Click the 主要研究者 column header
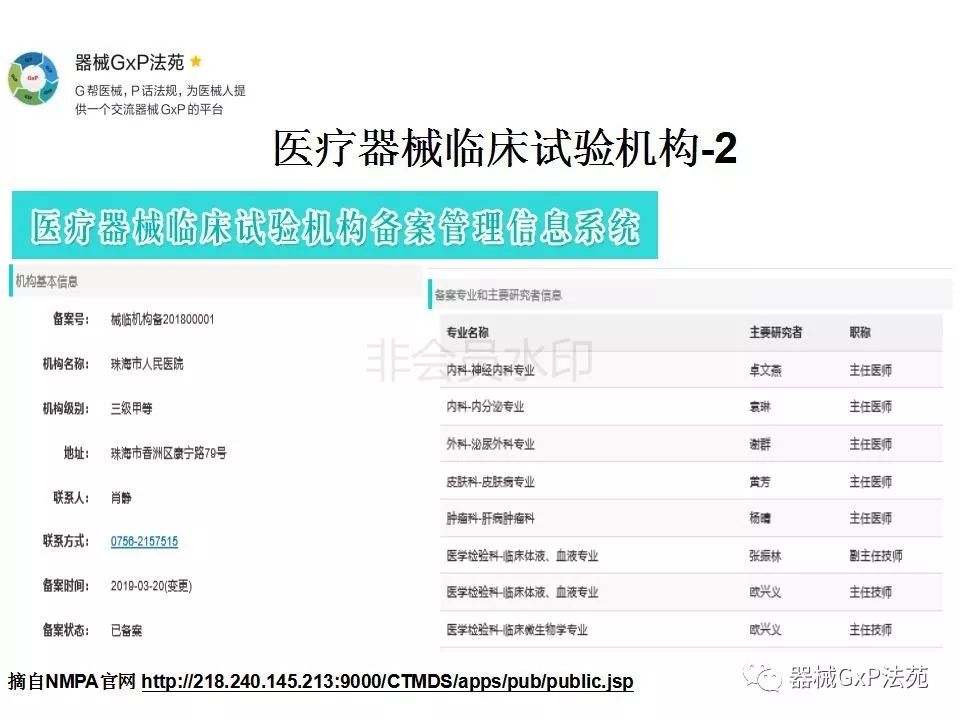The image size is (960, 720). coord(775,332)
